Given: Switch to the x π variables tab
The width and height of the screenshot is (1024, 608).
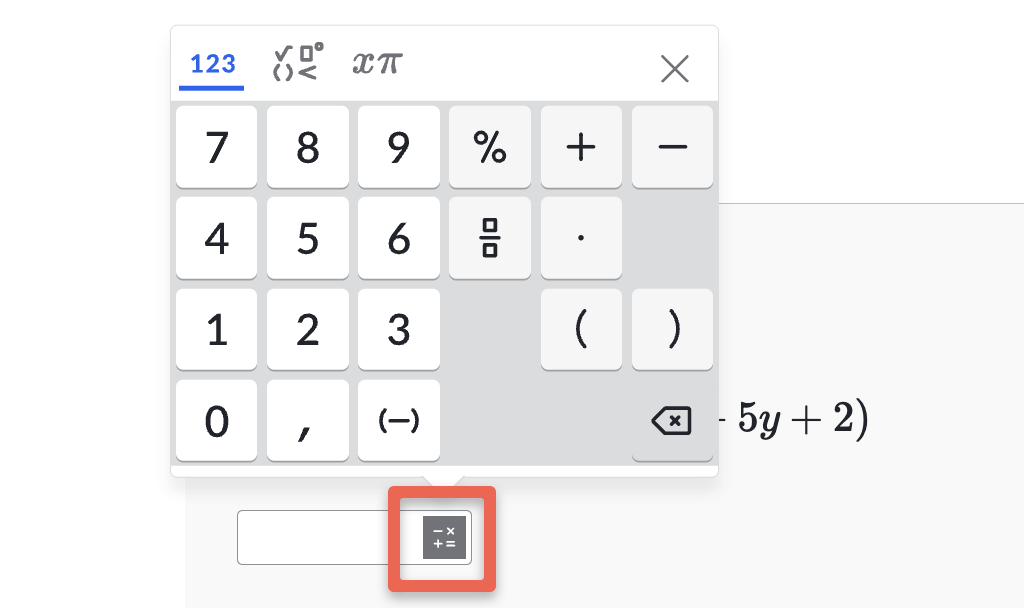Looking at the screenshot, I should (x=377, y=63).
